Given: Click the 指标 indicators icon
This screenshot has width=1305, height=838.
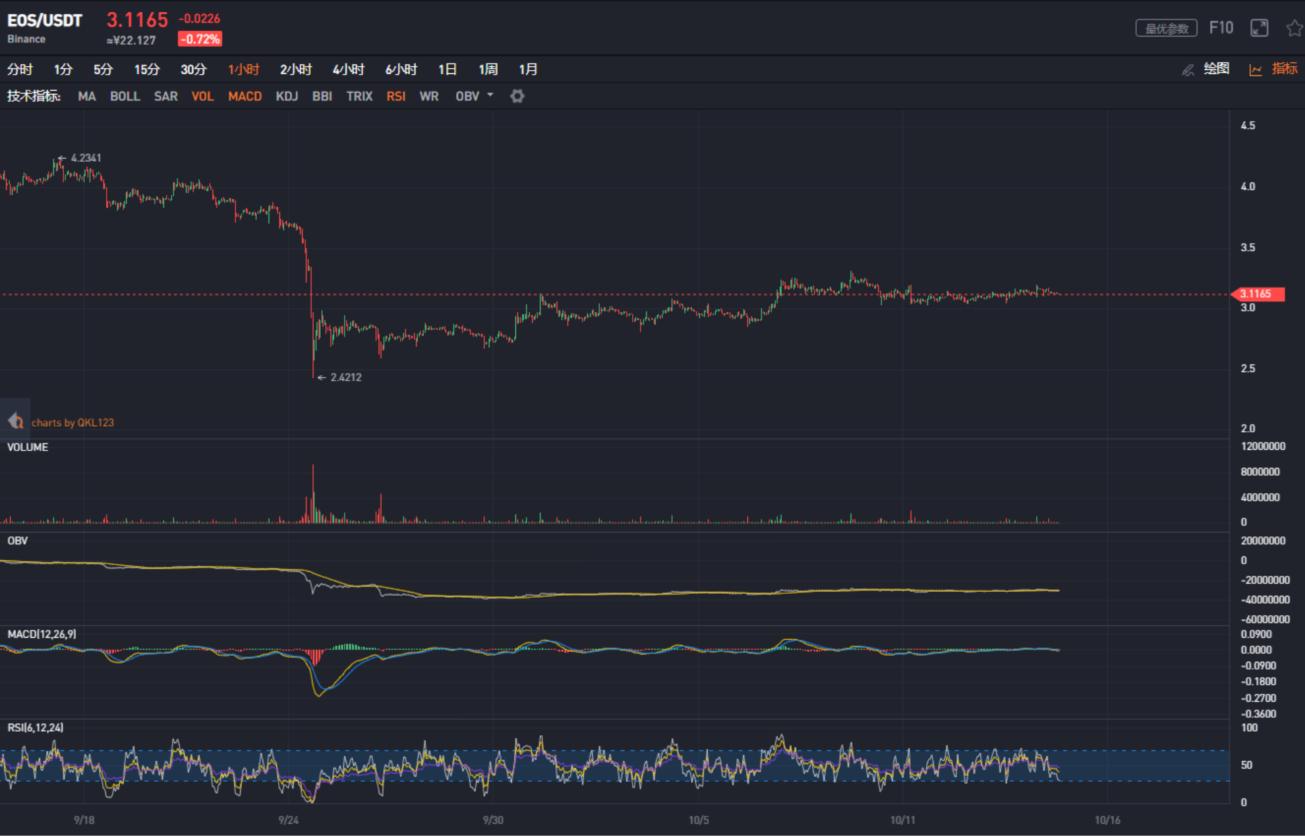Looking at the screenshot, I should pos(1284,70).
